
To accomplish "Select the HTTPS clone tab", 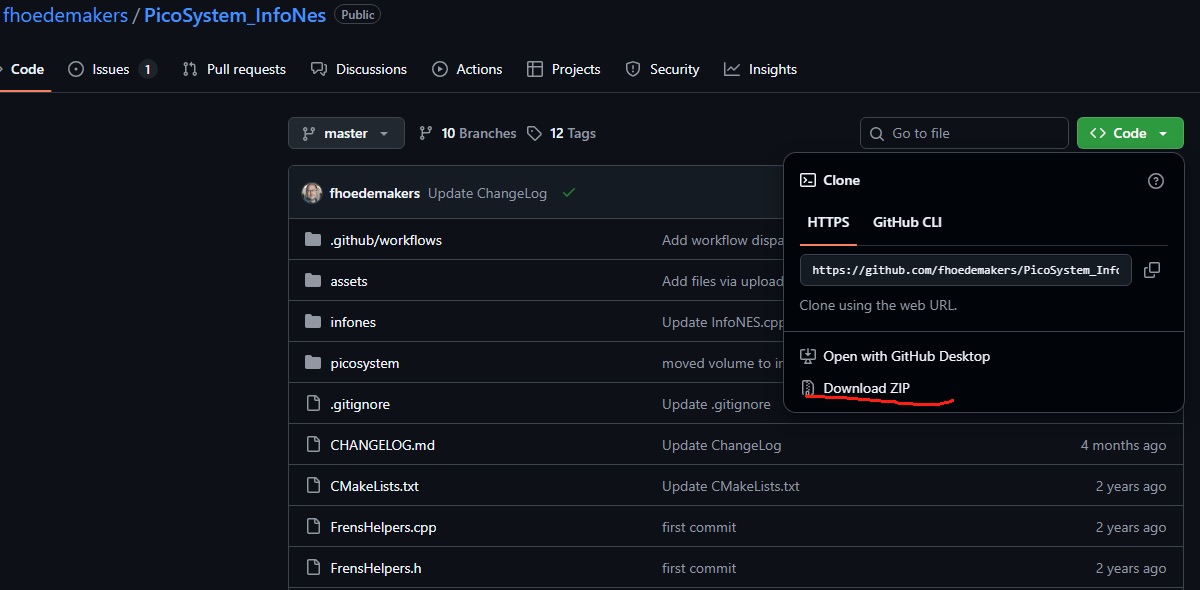I will (x=828, y=222).
